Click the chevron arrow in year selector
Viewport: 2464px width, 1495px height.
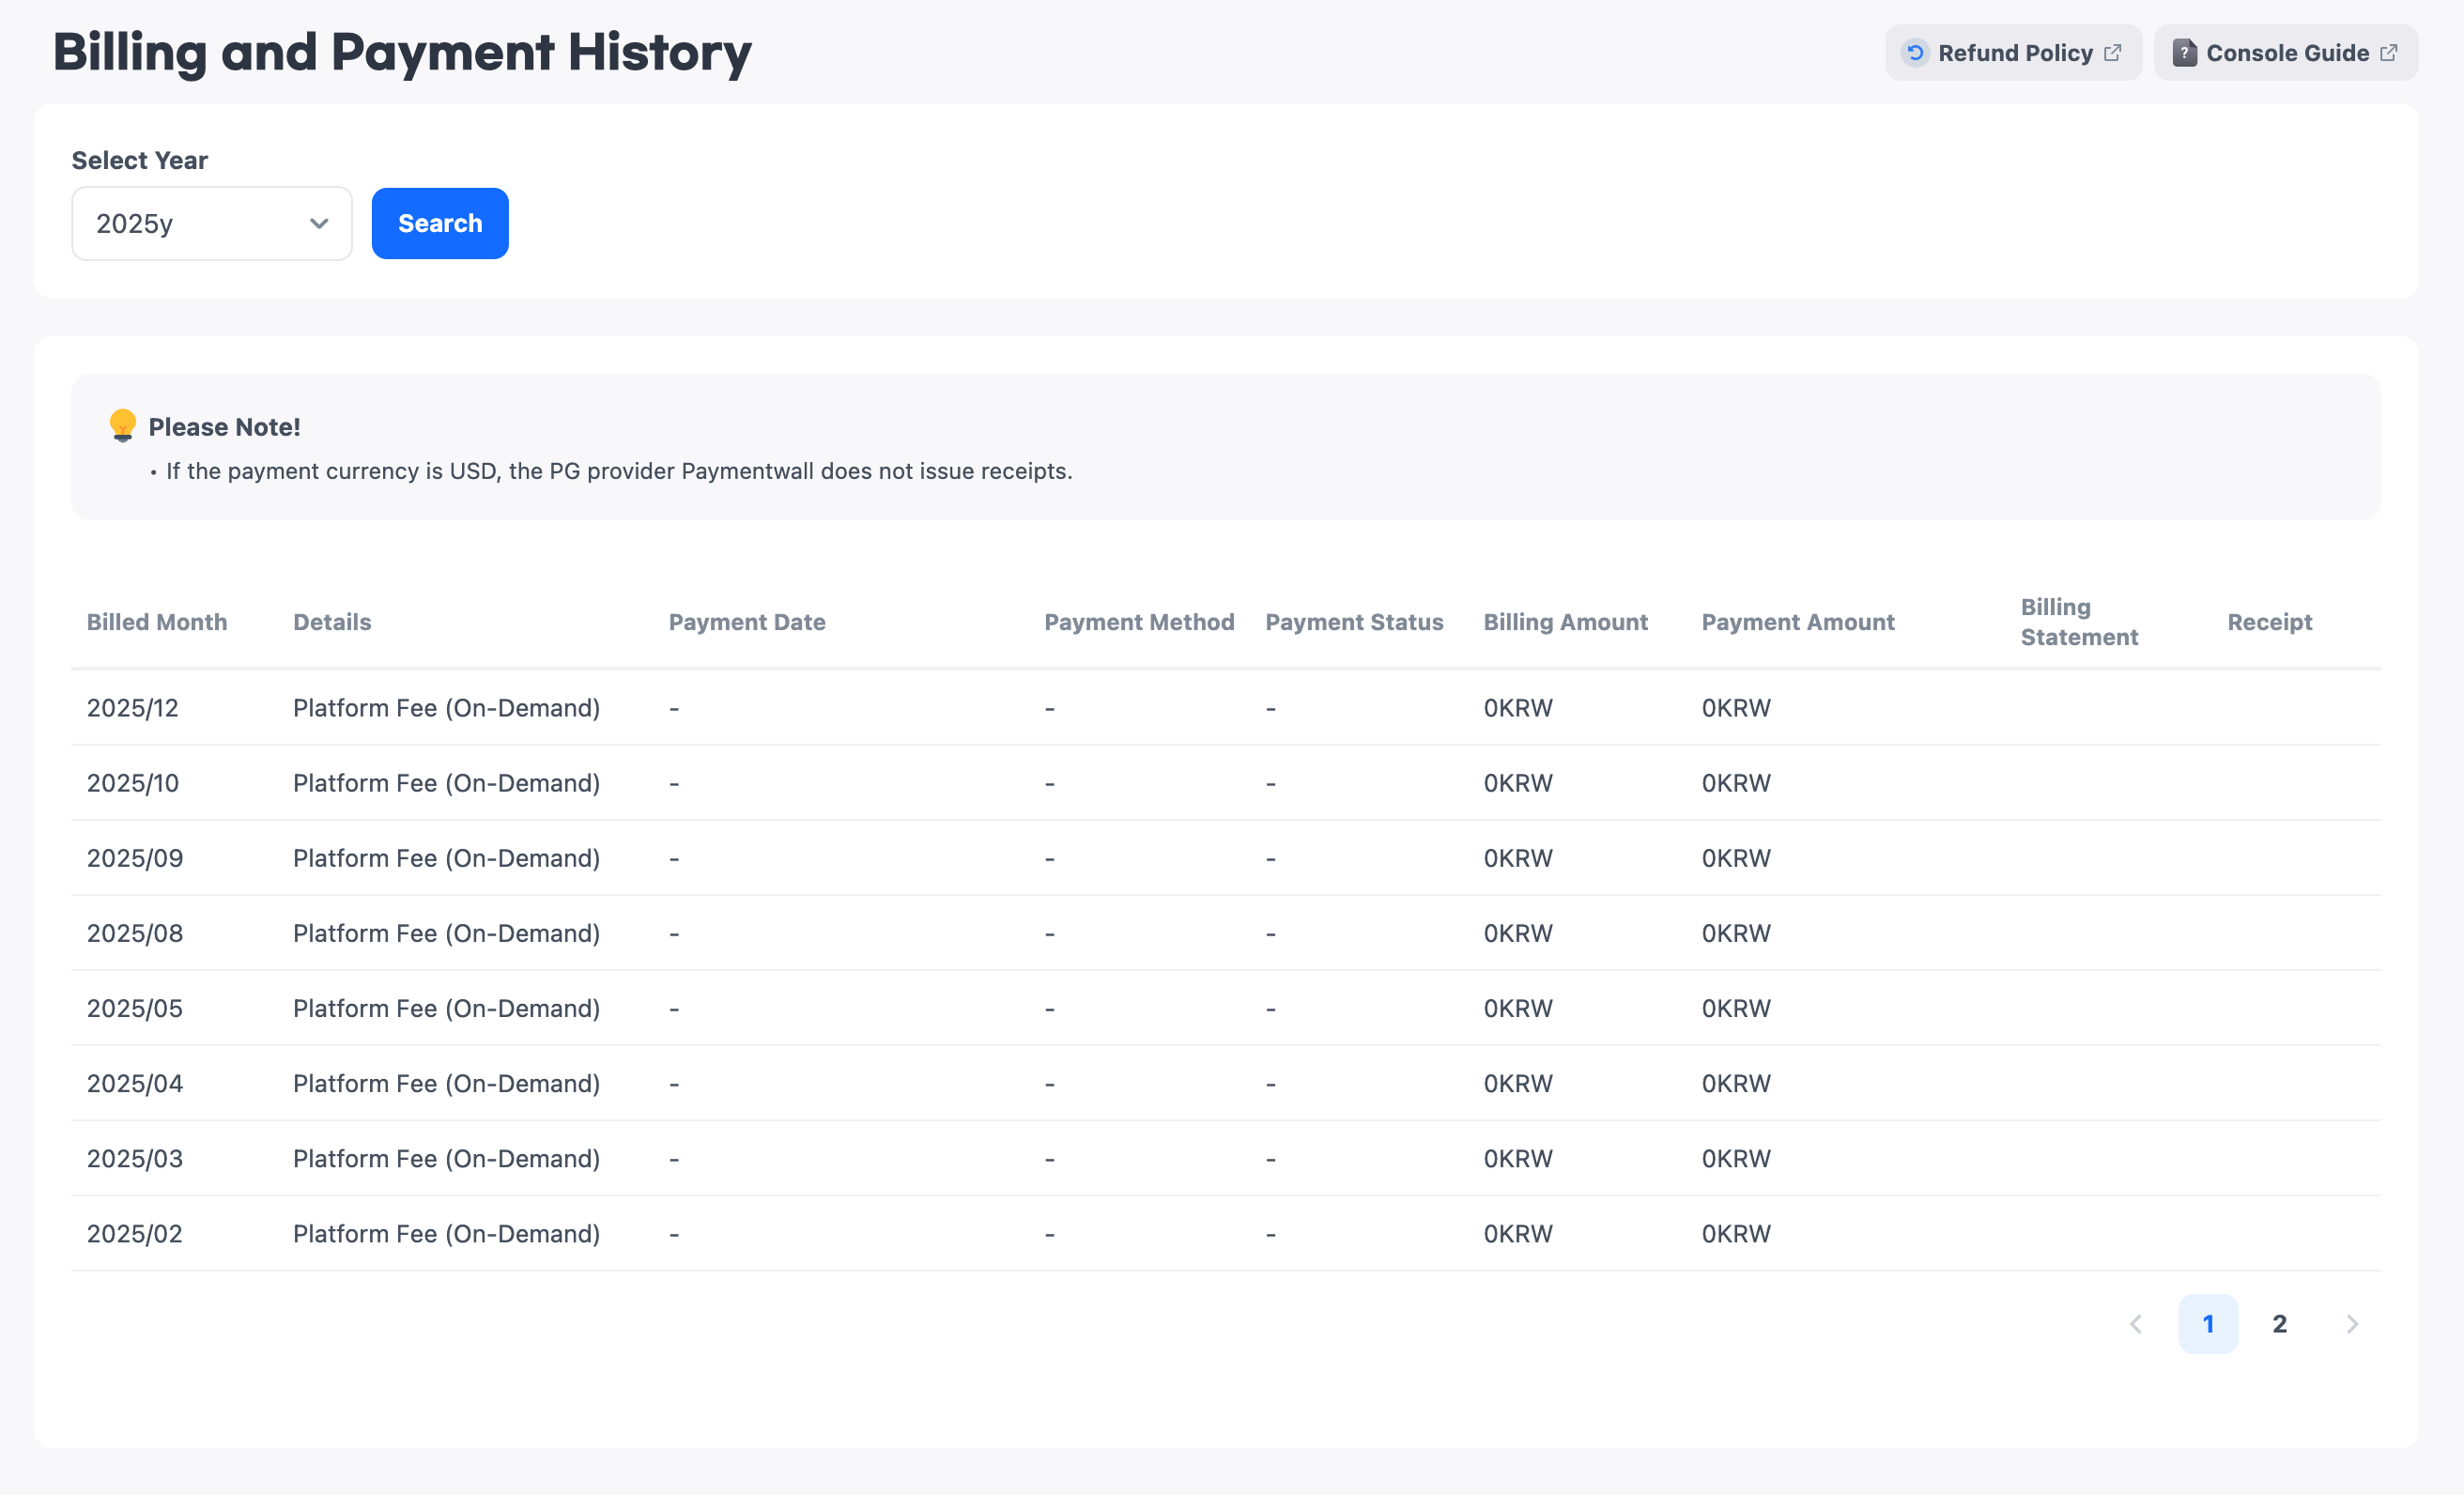tap(319, 223)
